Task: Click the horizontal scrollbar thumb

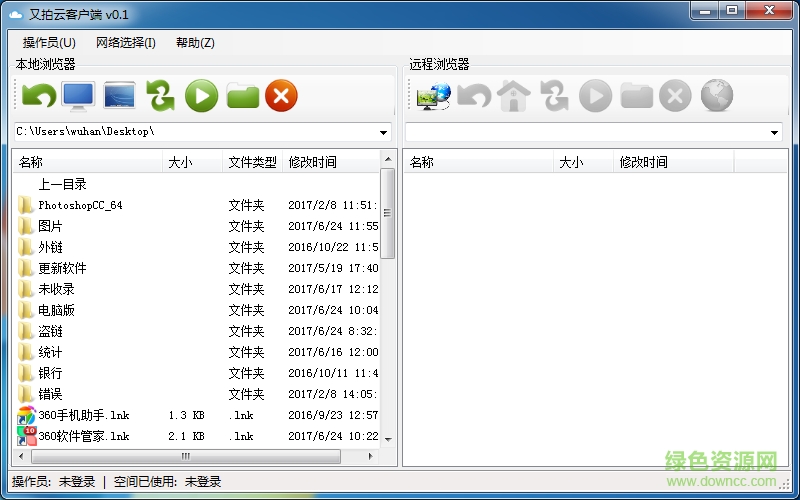Action: coord(186,456)
